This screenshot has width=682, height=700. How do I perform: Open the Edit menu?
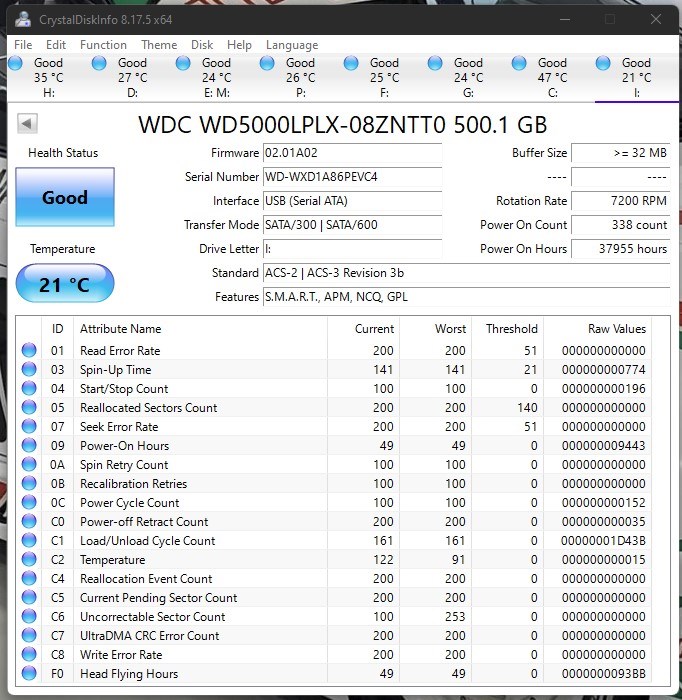pos(56,45)
